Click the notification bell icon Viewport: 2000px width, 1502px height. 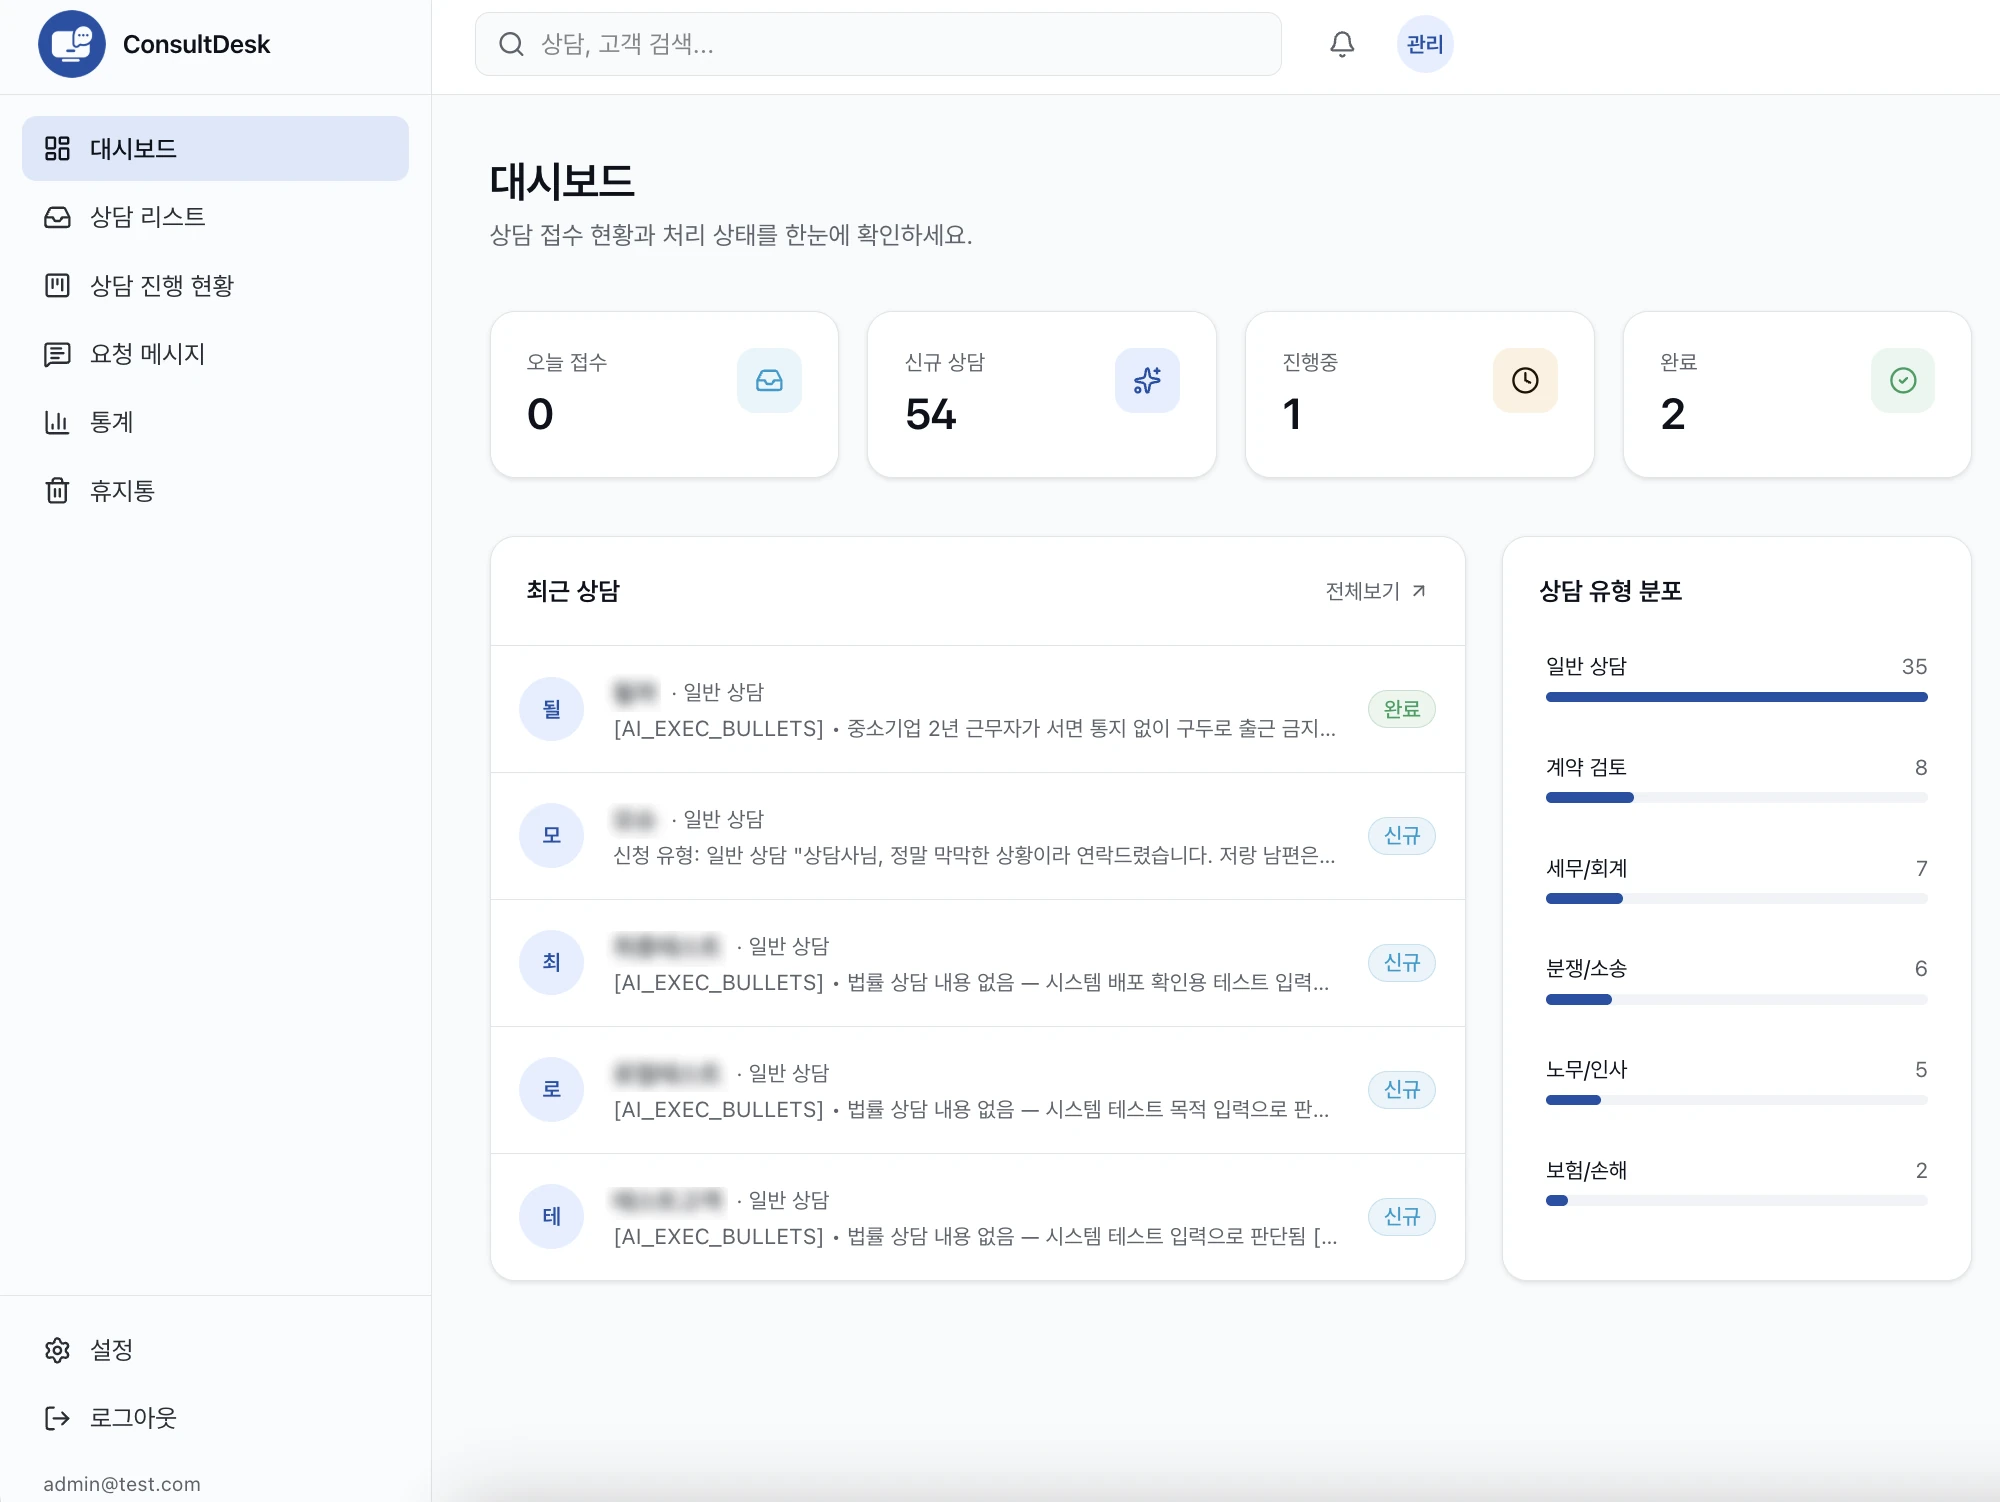coord(1342,44)
